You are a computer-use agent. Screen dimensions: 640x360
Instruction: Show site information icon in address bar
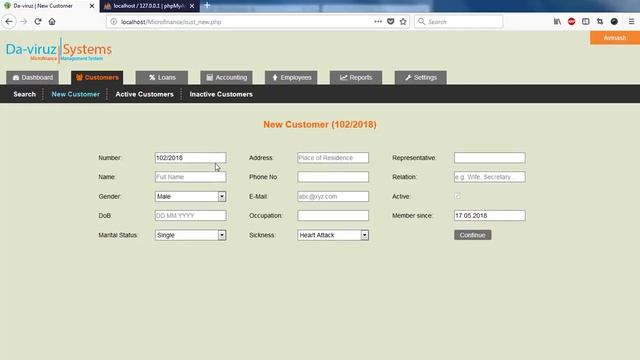click(113, 22)
